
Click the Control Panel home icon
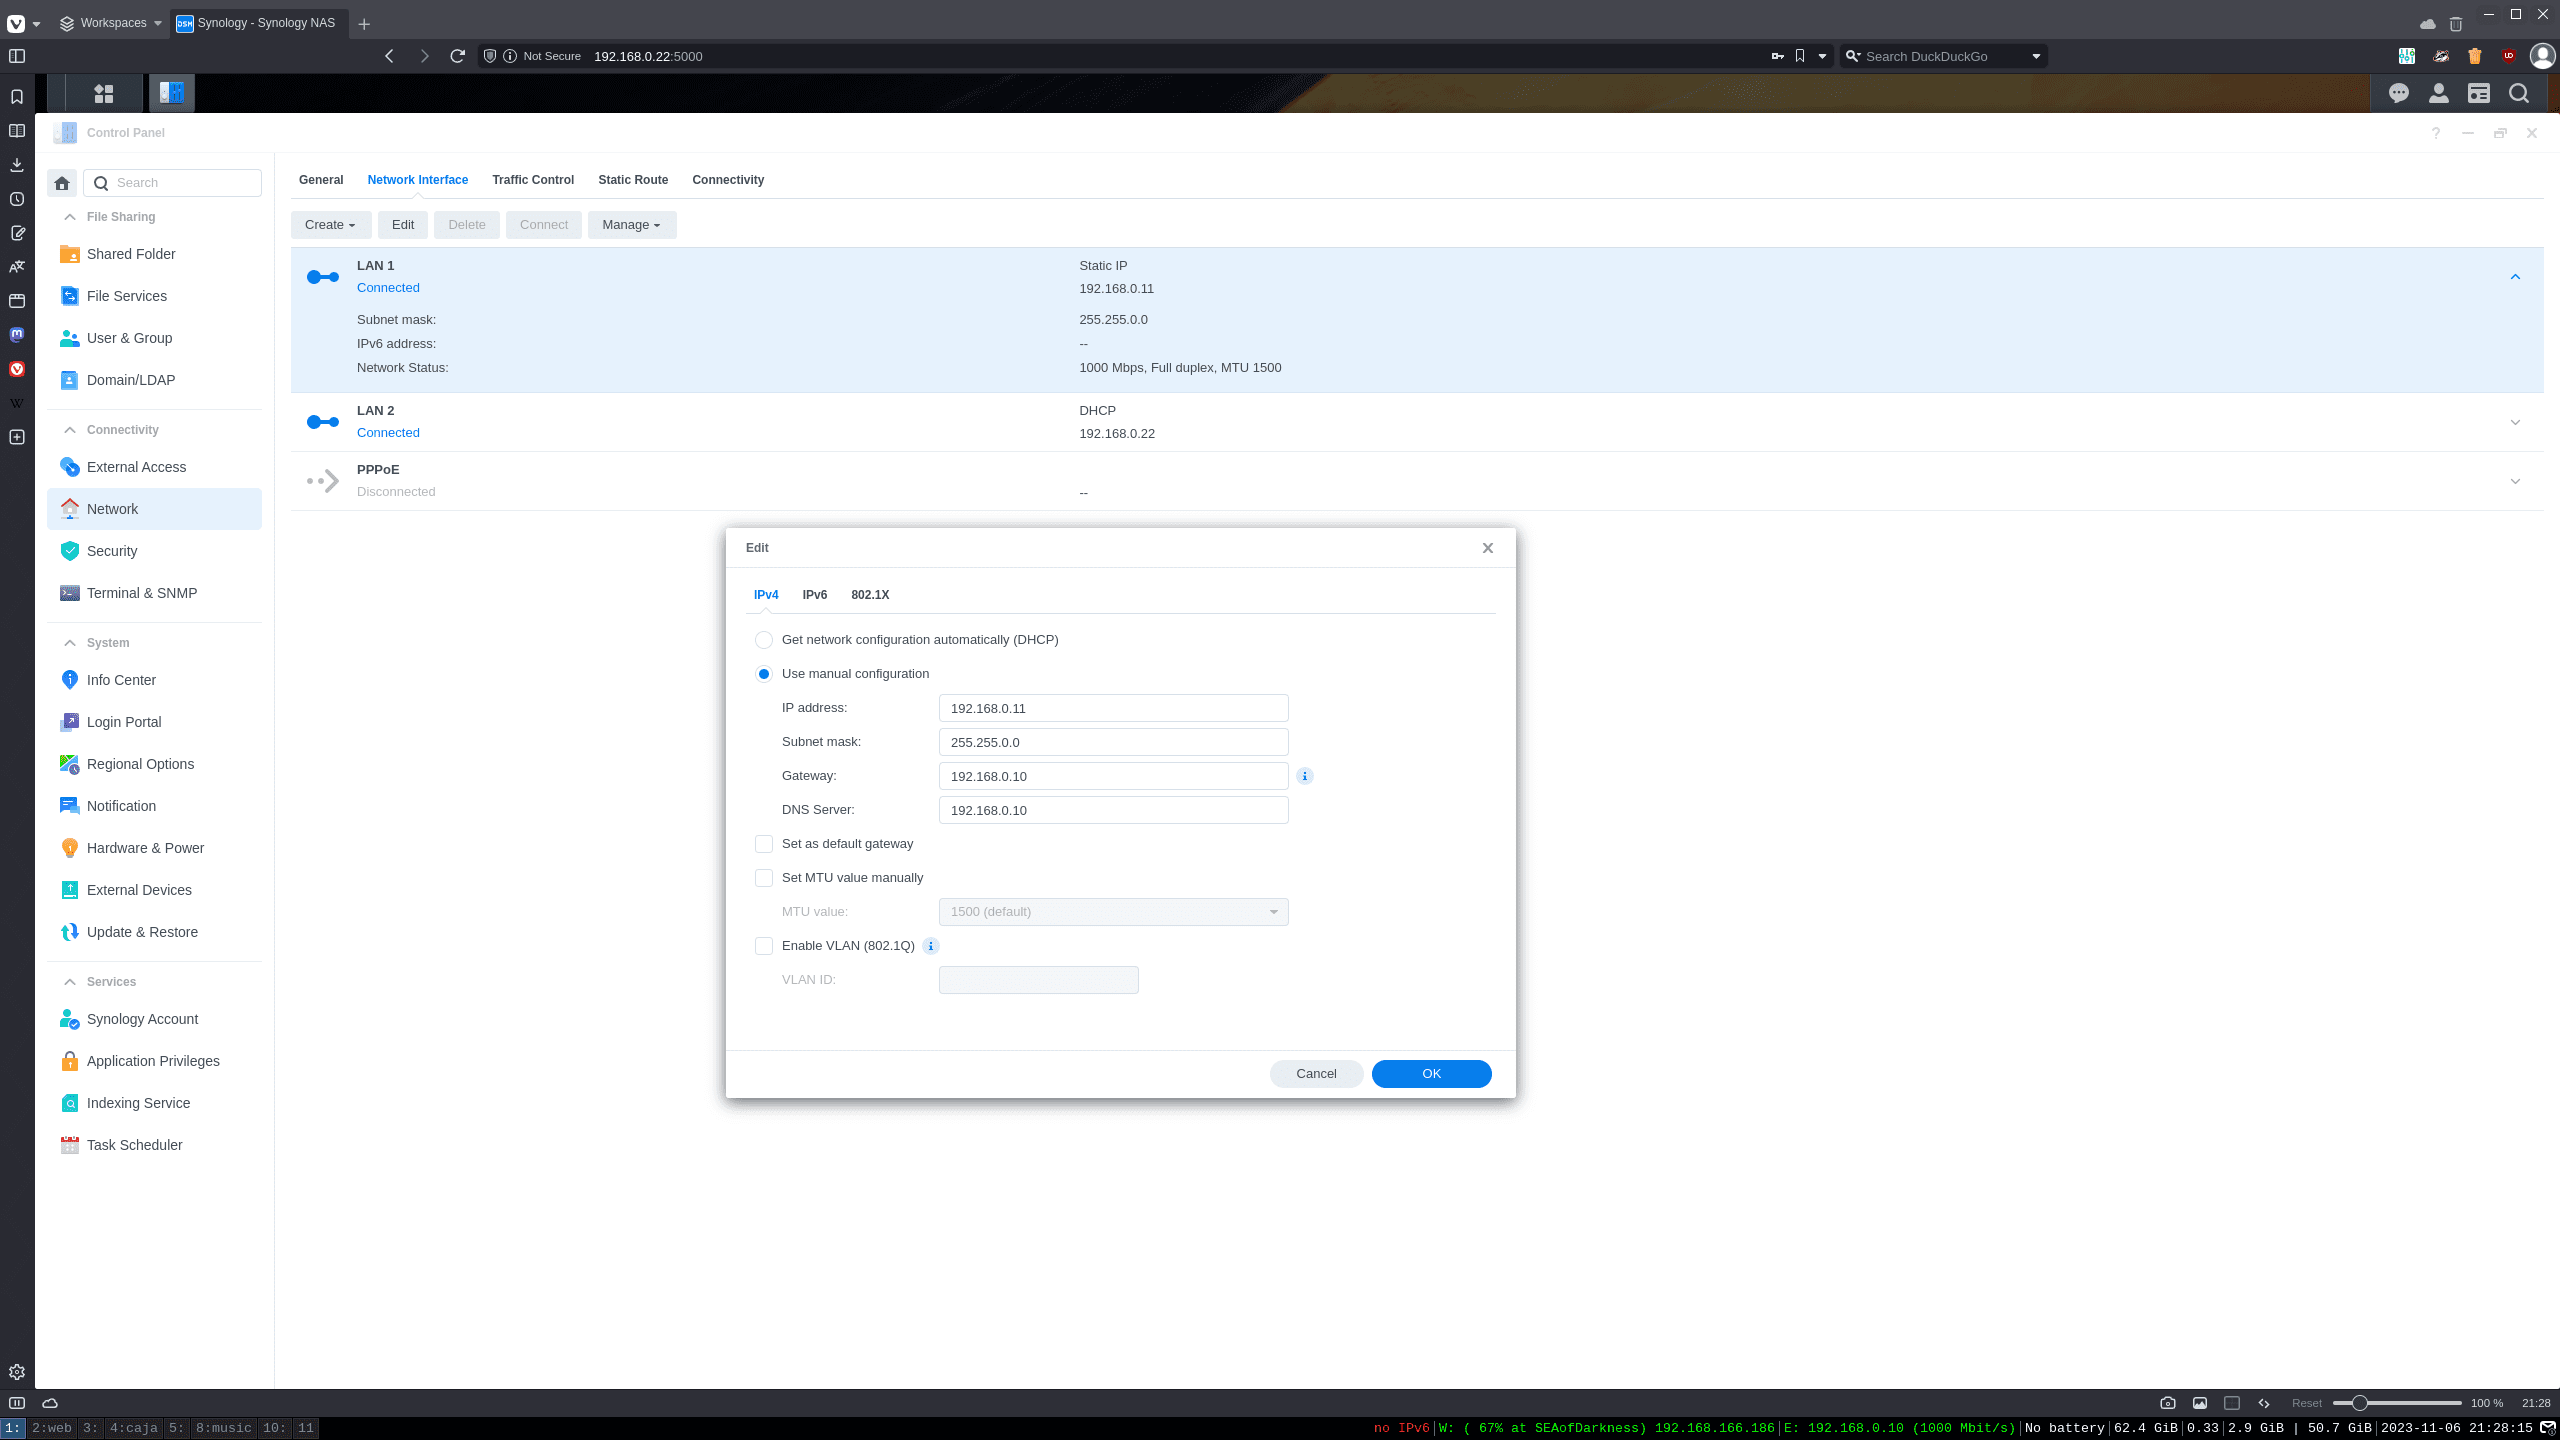pyautogui.click(x=62, y=183)
